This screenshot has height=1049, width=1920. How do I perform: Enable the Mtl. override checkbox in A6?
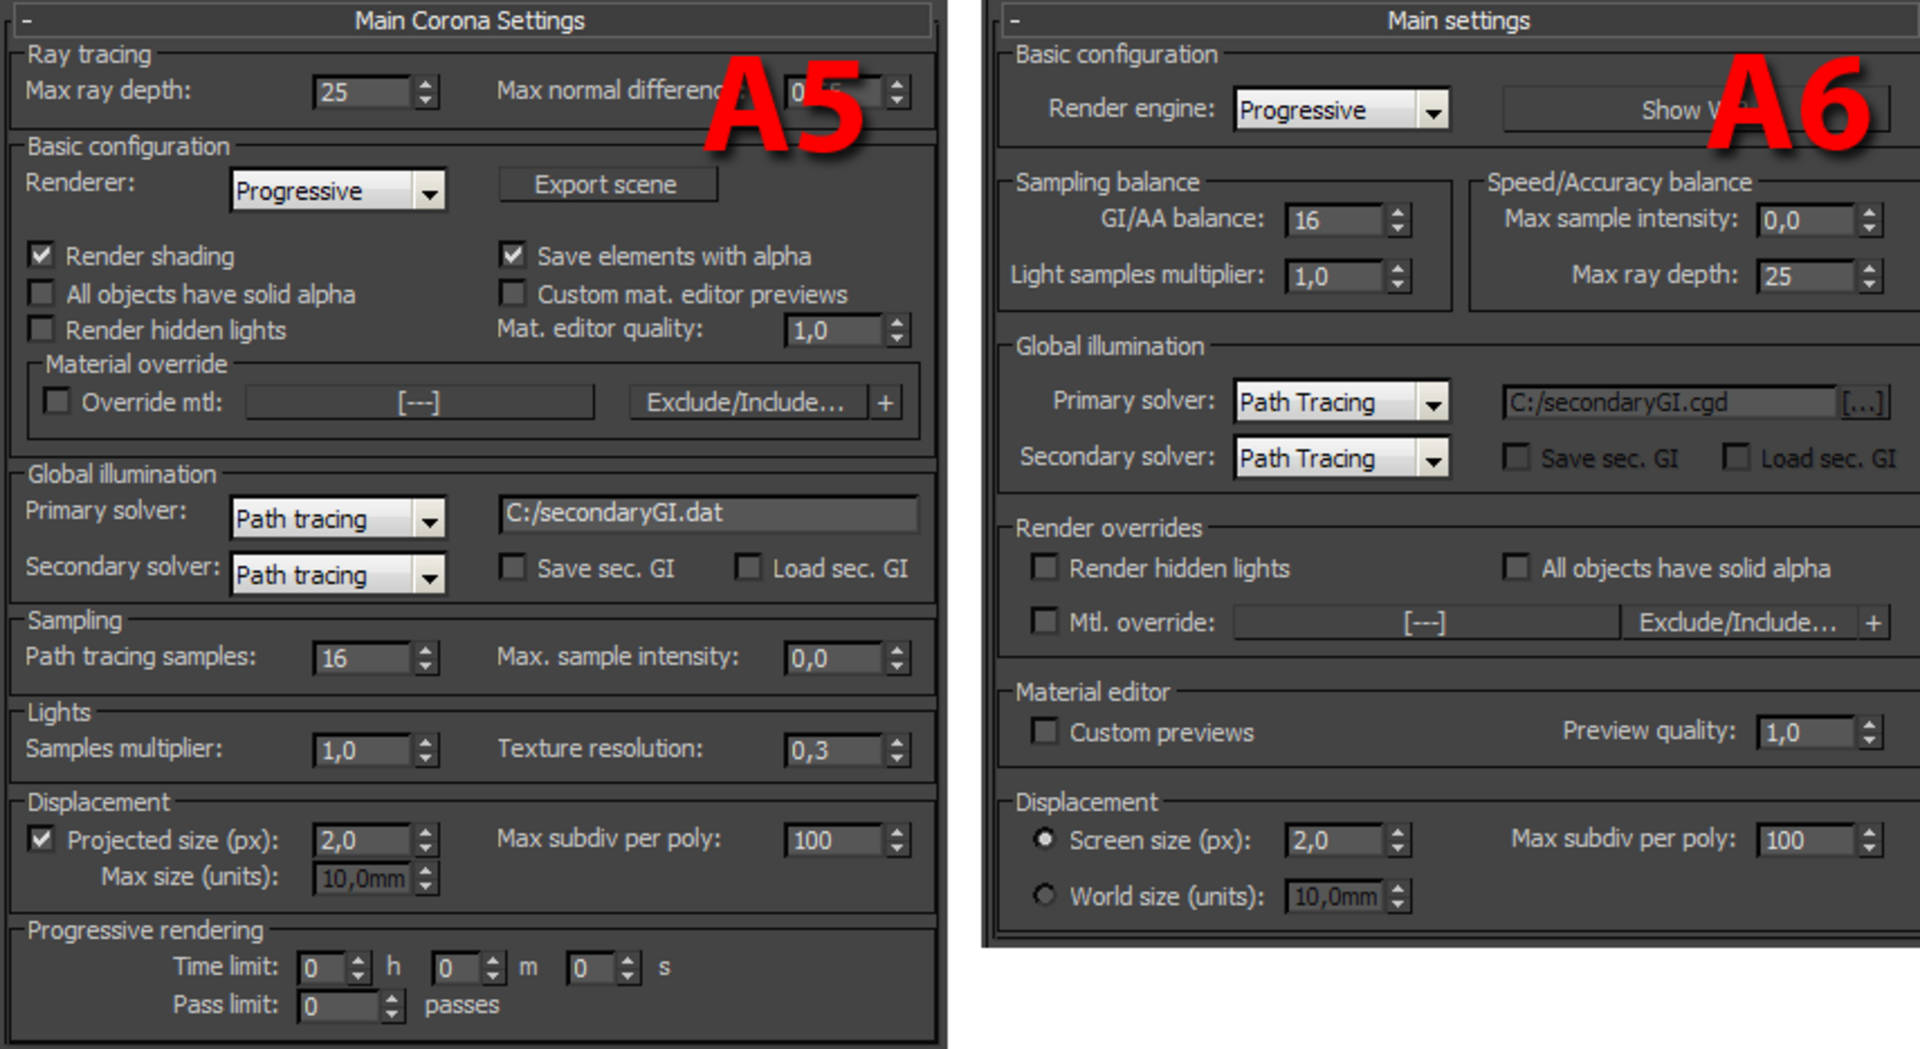(x=1045, y=621)
